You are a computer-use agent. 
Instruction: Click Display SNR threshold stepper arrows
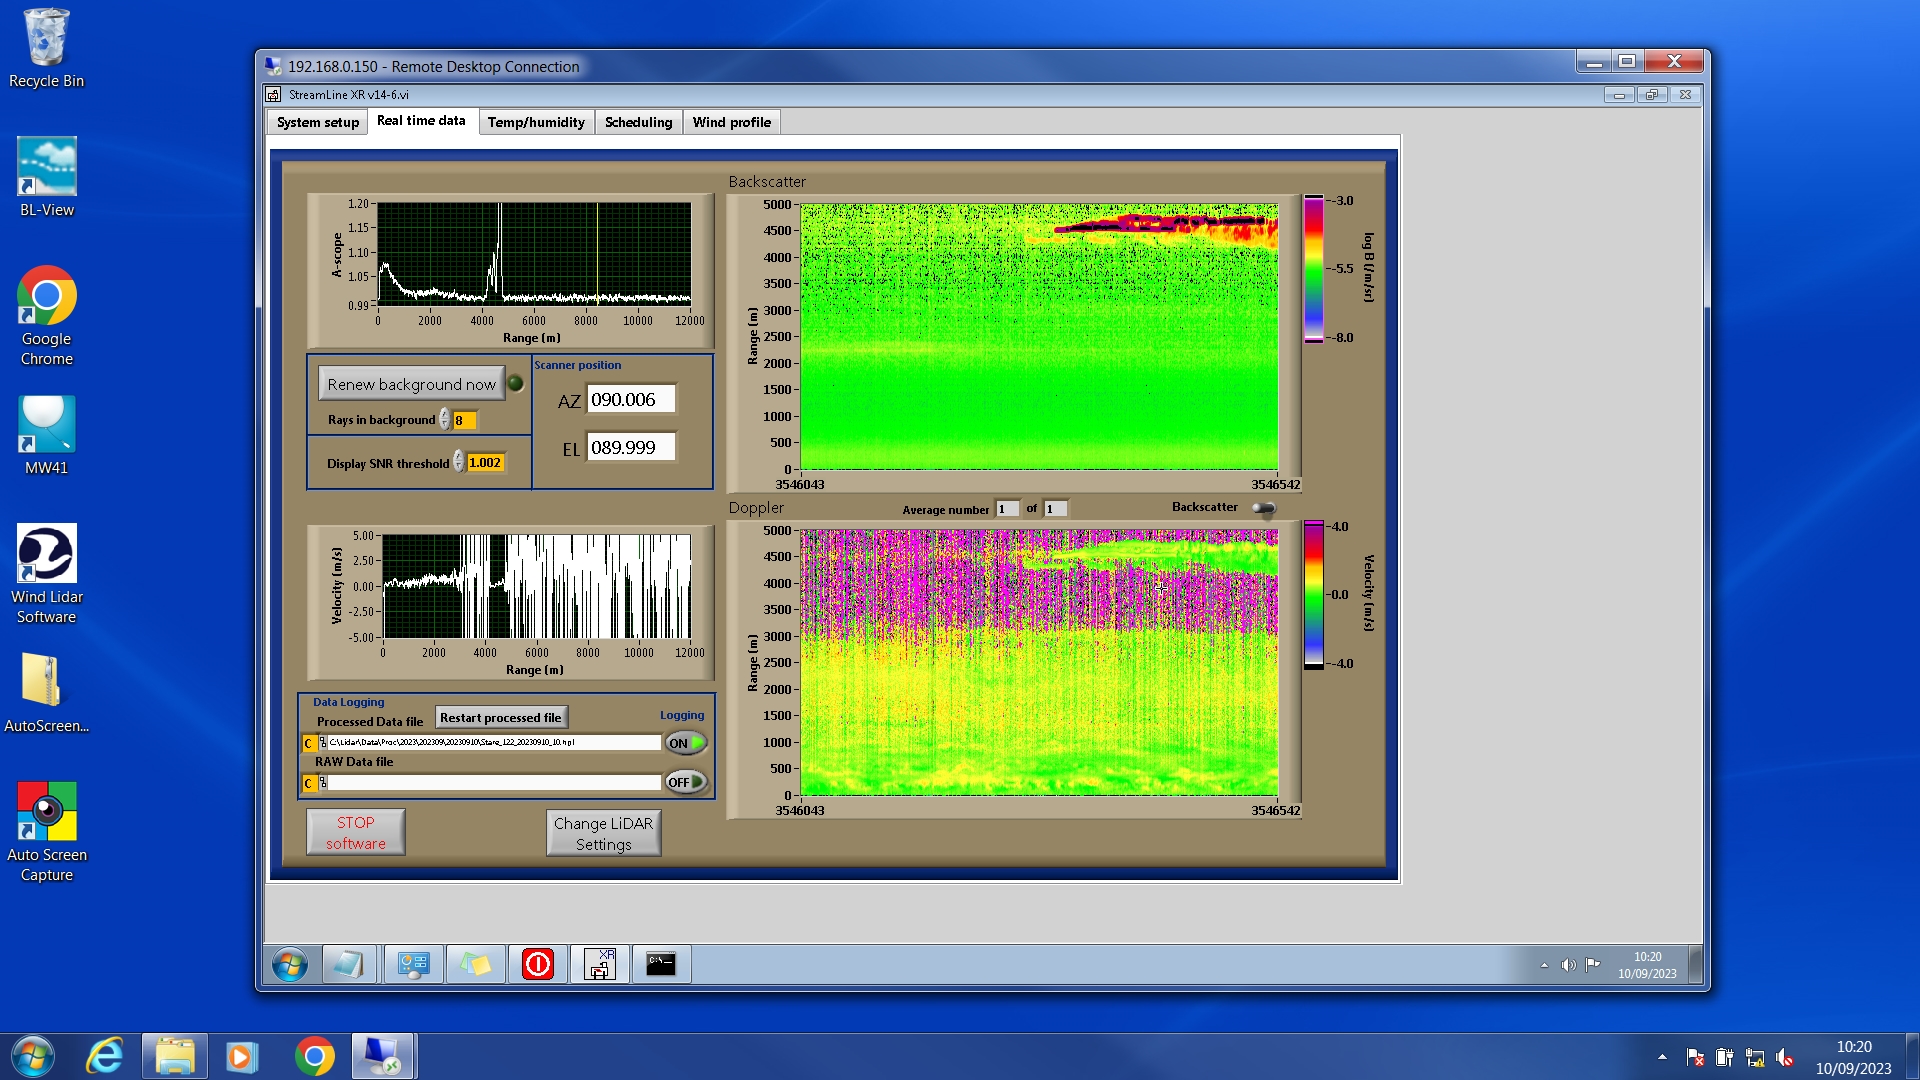click(x=459, y=462)
